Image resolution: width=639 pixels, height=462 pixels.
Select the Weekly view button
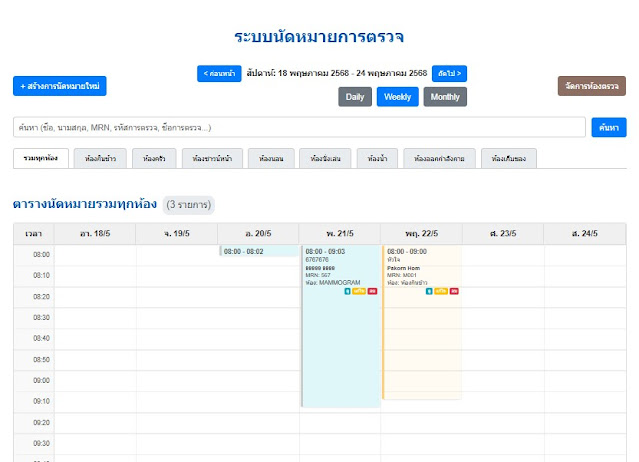(397, 97)
